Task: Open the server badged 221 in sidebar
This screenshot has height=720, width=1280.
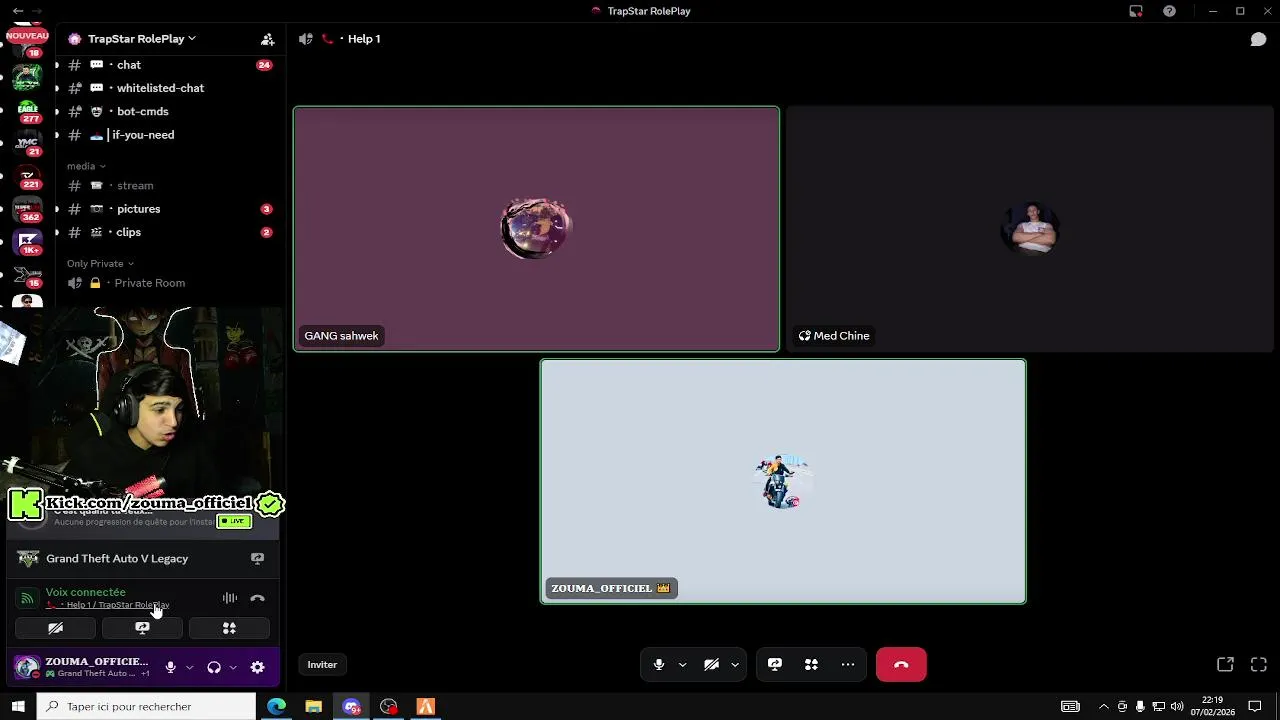Action: pyautogui.click(x=28, y=177)
